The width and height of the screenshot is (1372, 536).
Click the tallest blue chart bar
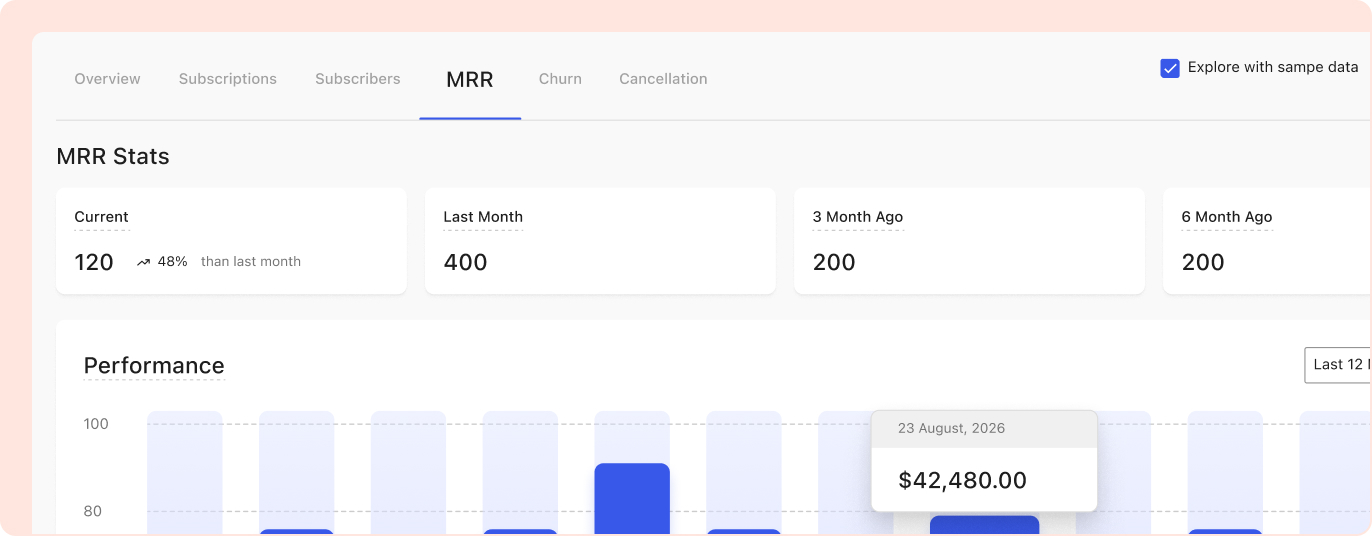(632, 499)
